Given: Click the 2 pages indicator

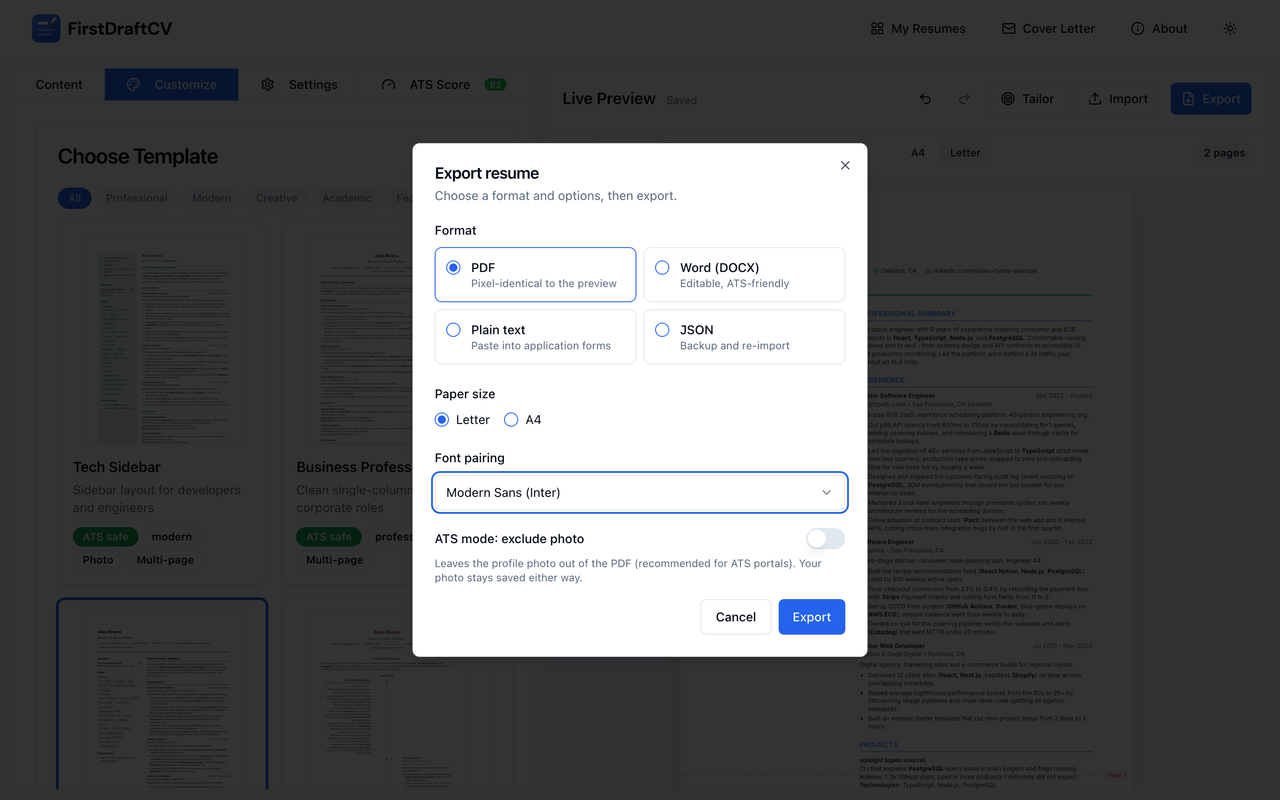Looking at the screenshot, I should point(1224,153).
